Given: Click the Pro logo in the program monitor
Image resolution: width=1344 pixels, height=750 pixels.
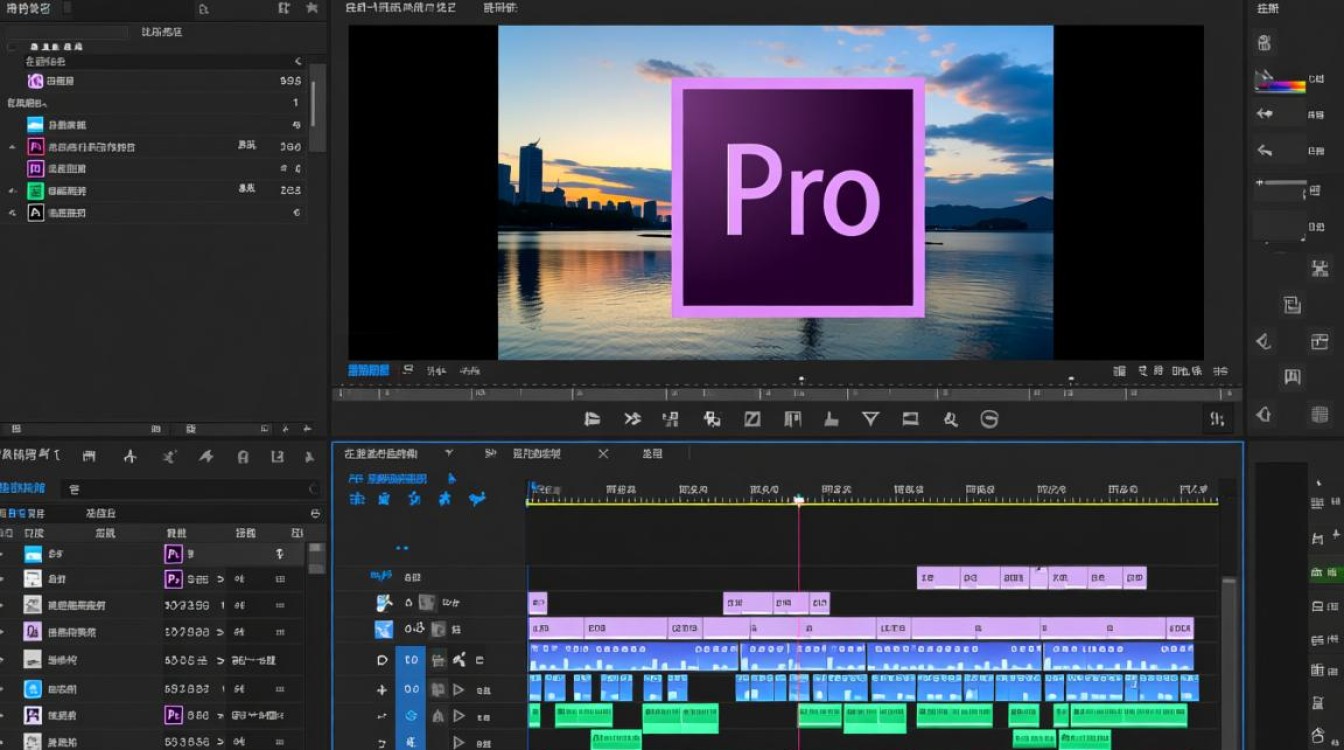Looking at the screenshot, I should (x=798, y=197).
